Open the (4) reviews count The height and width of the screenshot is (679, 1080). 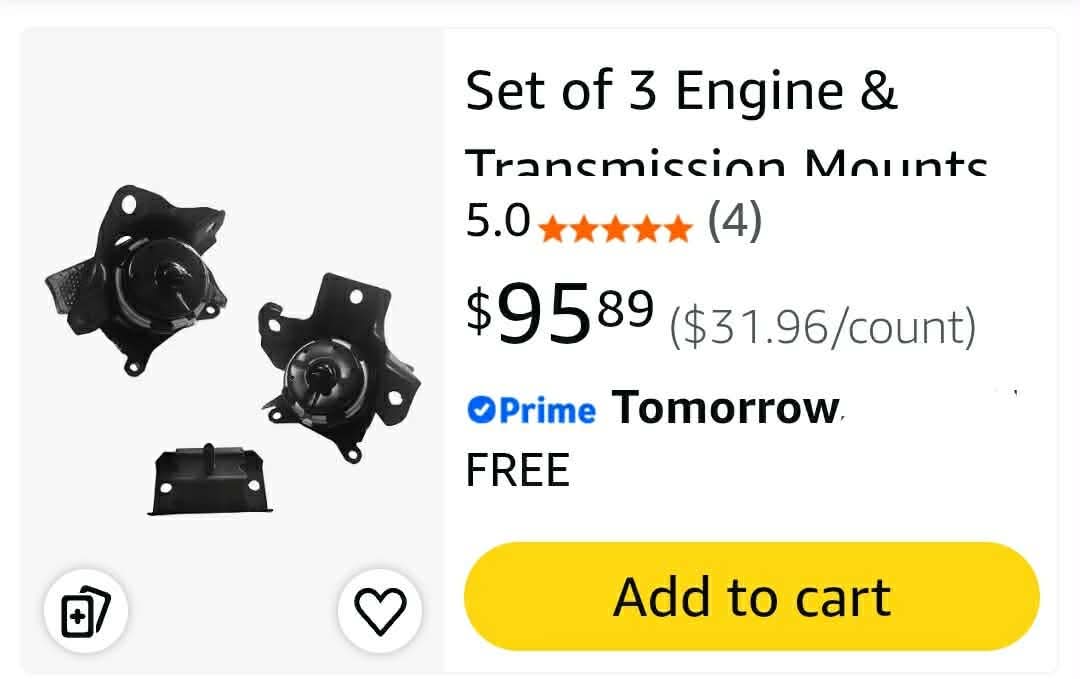point(735,221)
